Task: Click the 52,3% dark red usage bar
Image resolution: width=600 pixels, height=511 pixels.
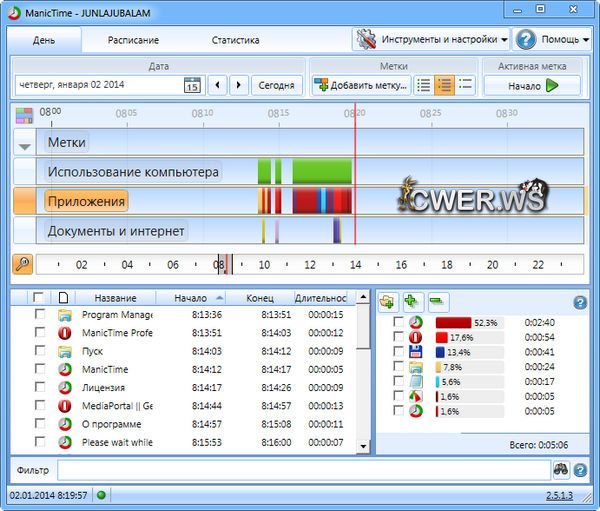Action: [453, 322]
